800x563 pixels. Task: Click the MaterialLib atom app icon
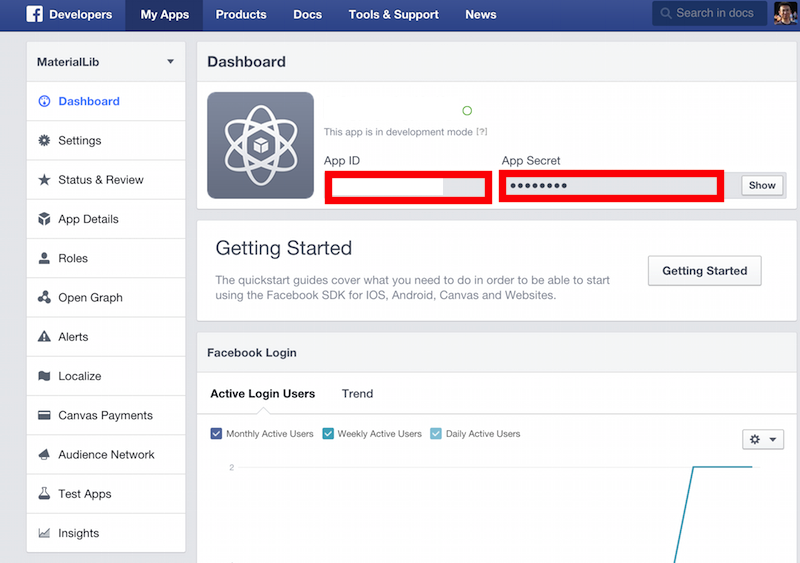(x=260, y=145)
